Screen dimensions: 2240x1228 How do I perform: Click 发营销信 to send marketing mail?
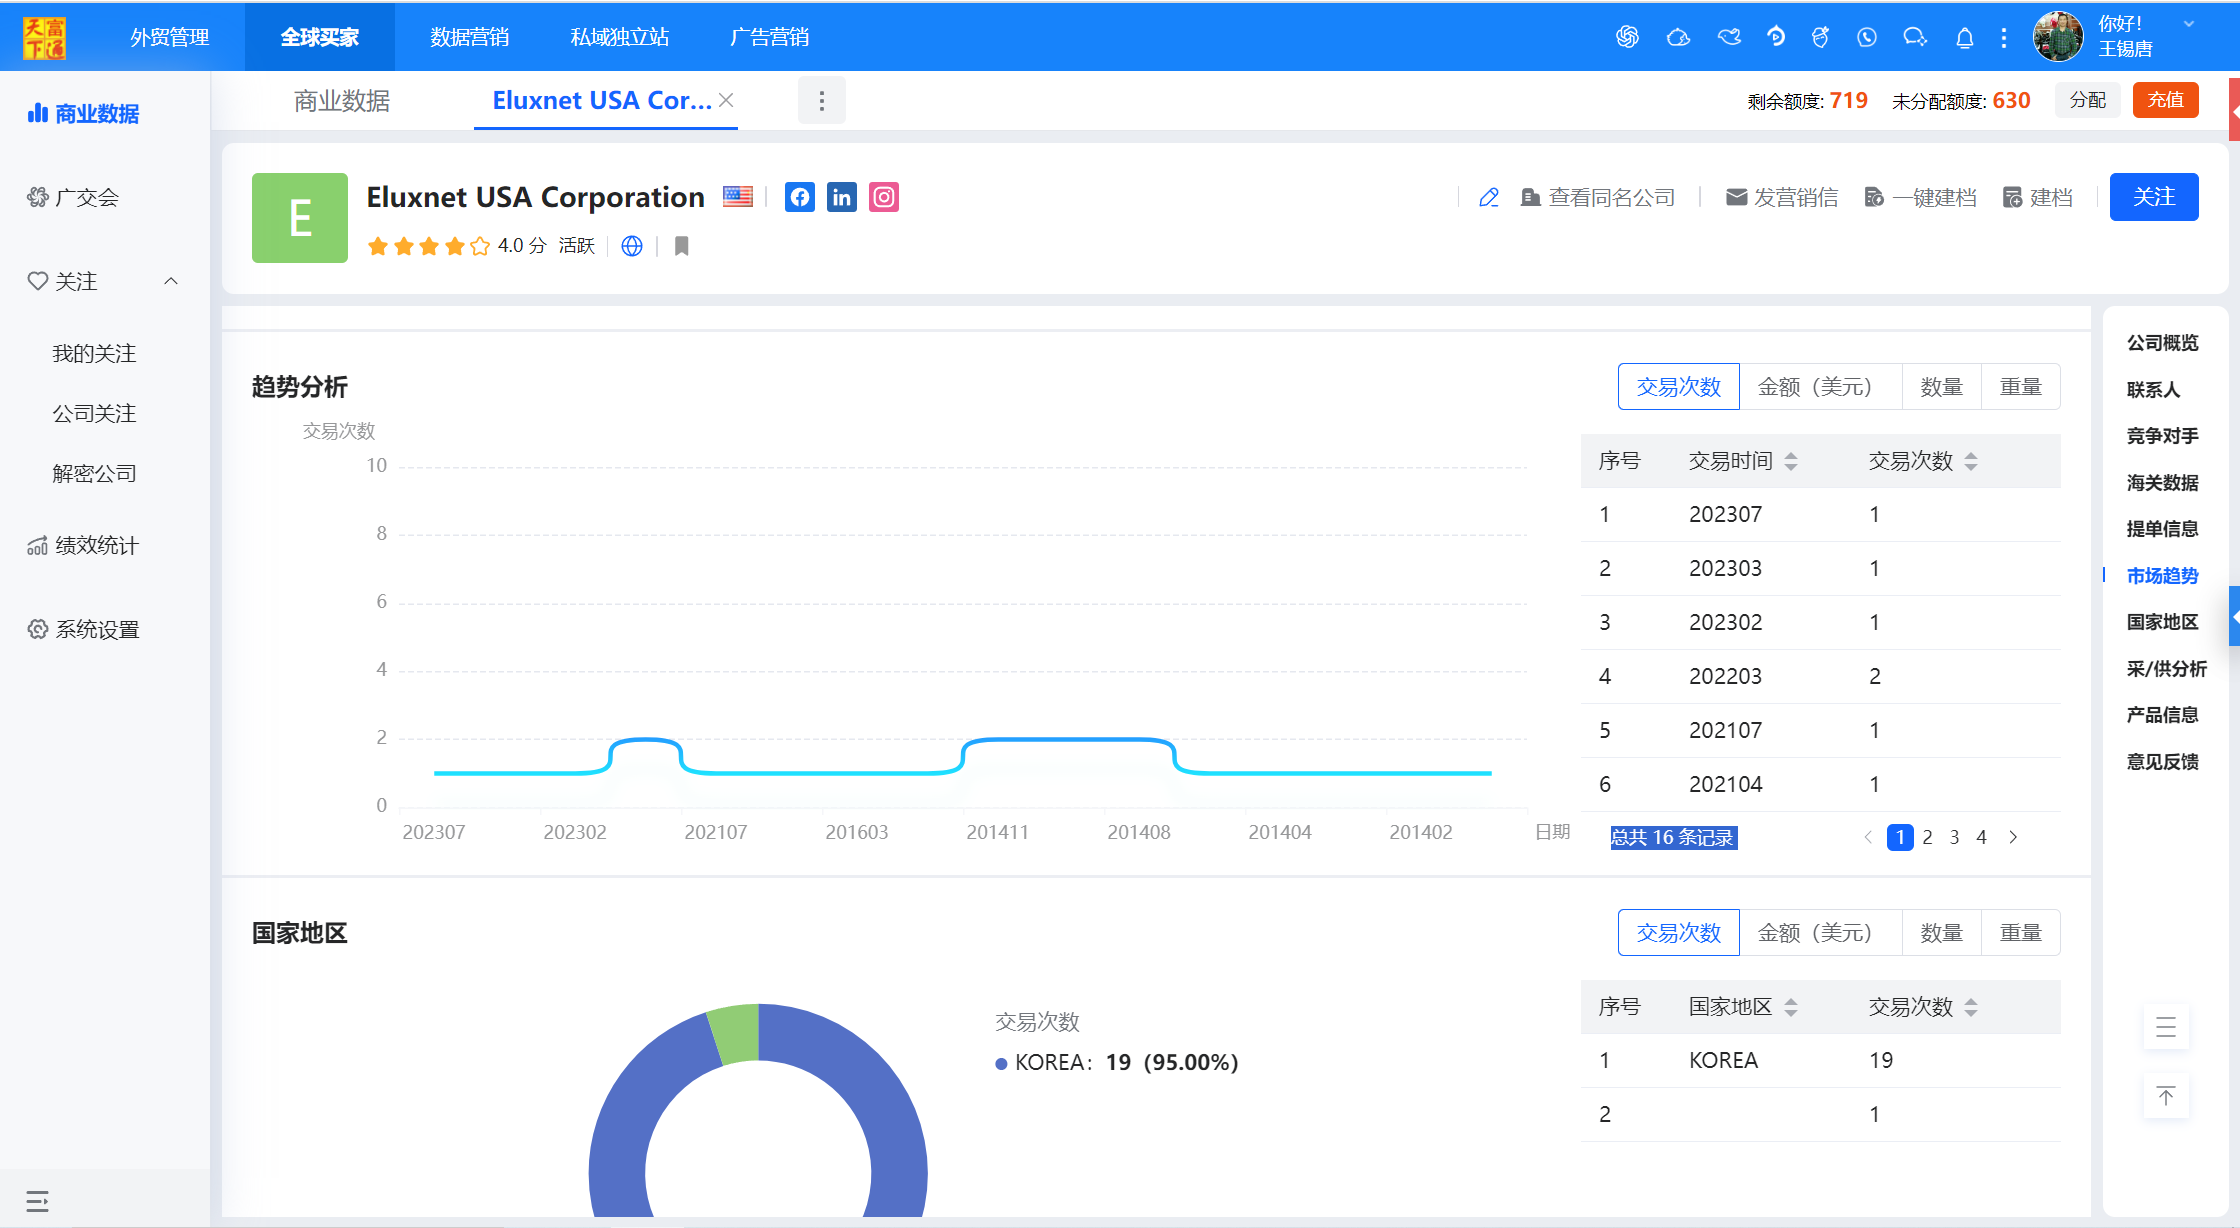(1782, 197)
